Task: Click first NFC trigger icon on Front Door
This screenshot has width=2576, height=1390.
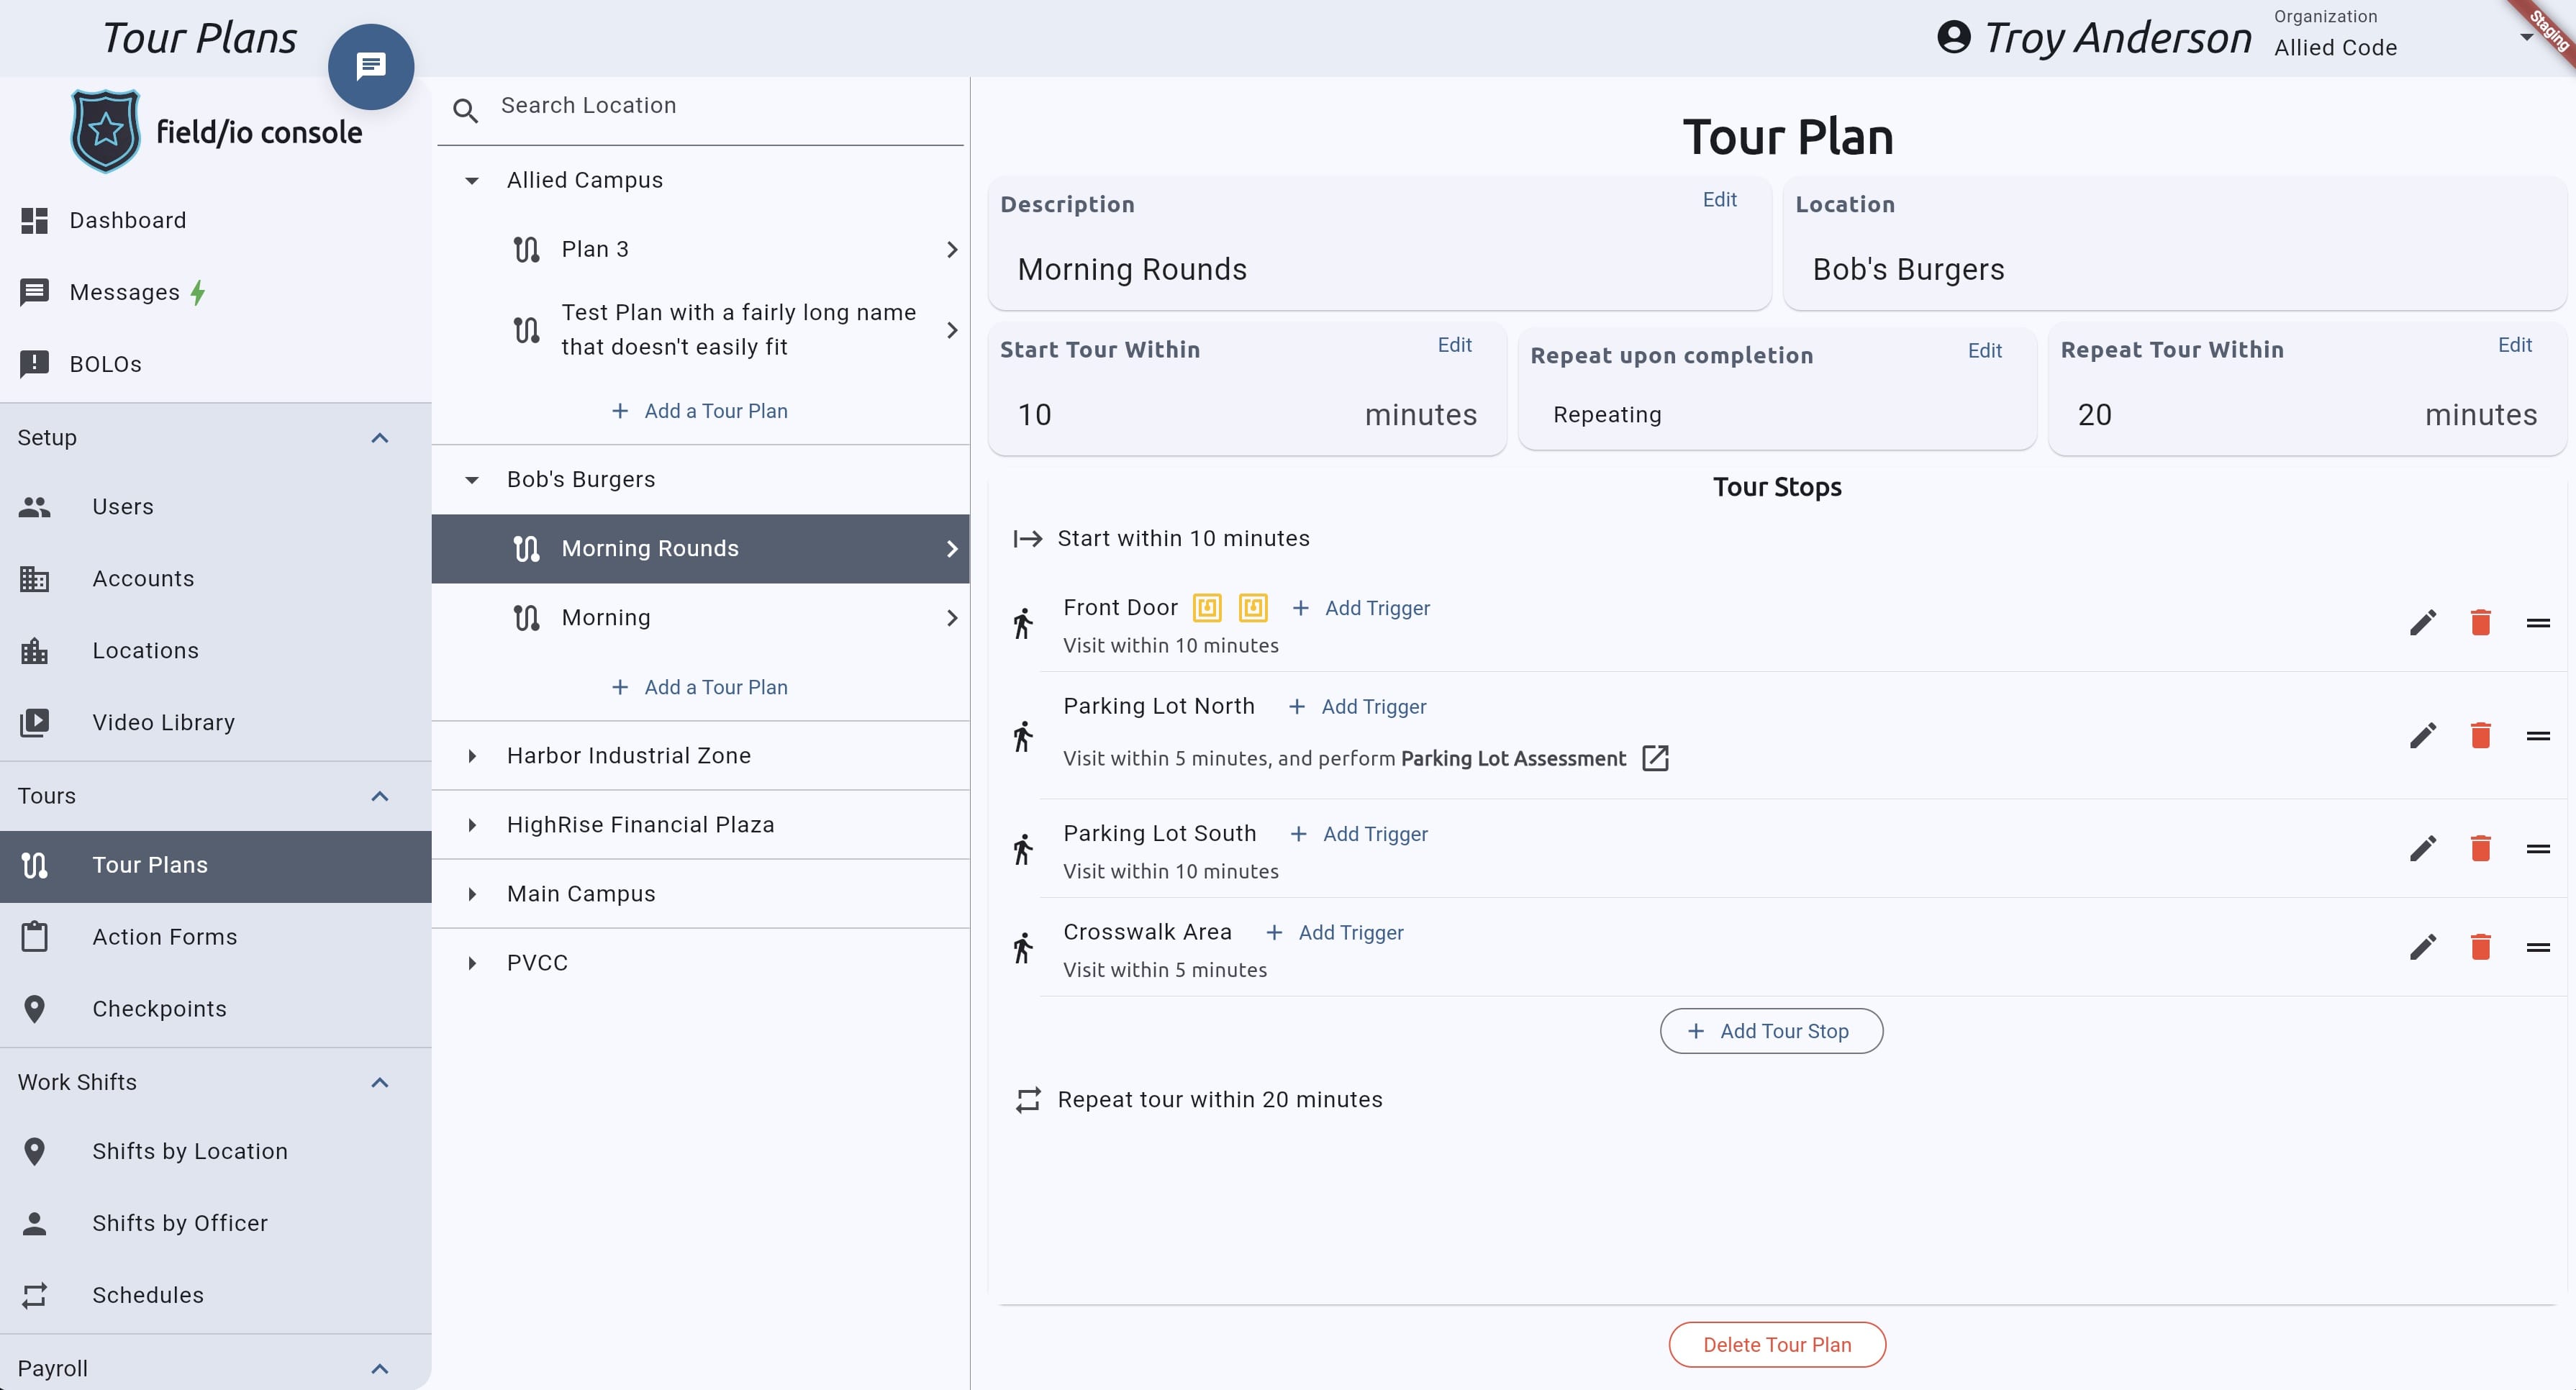Action: [1207, 608]
